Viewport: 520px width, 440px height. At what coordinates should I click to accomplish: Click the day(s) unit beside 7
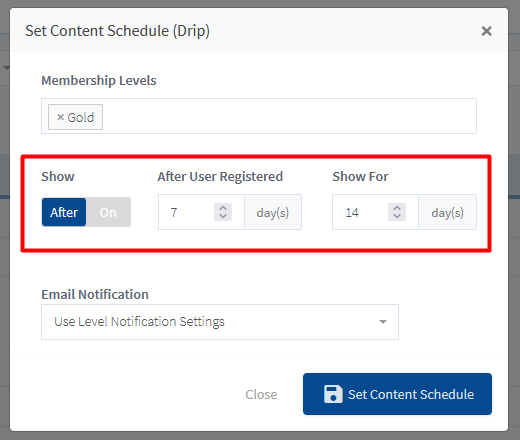point(273,212)
